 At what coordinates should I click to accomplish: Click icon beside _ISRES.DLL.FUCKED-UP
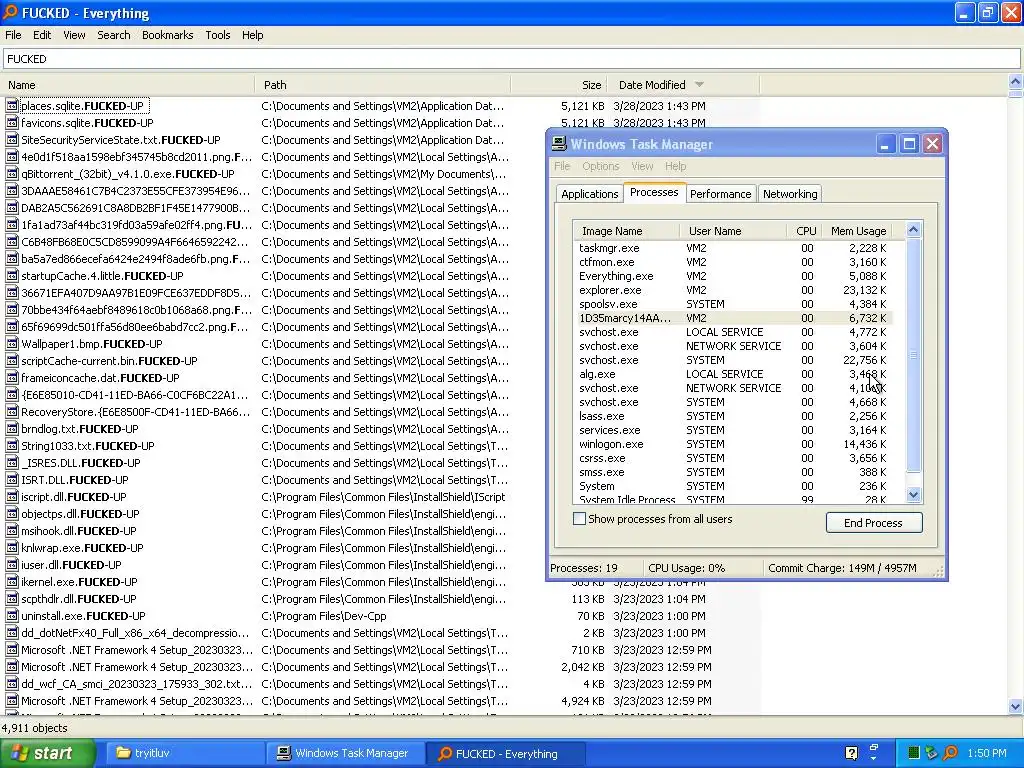pos(12,462)
